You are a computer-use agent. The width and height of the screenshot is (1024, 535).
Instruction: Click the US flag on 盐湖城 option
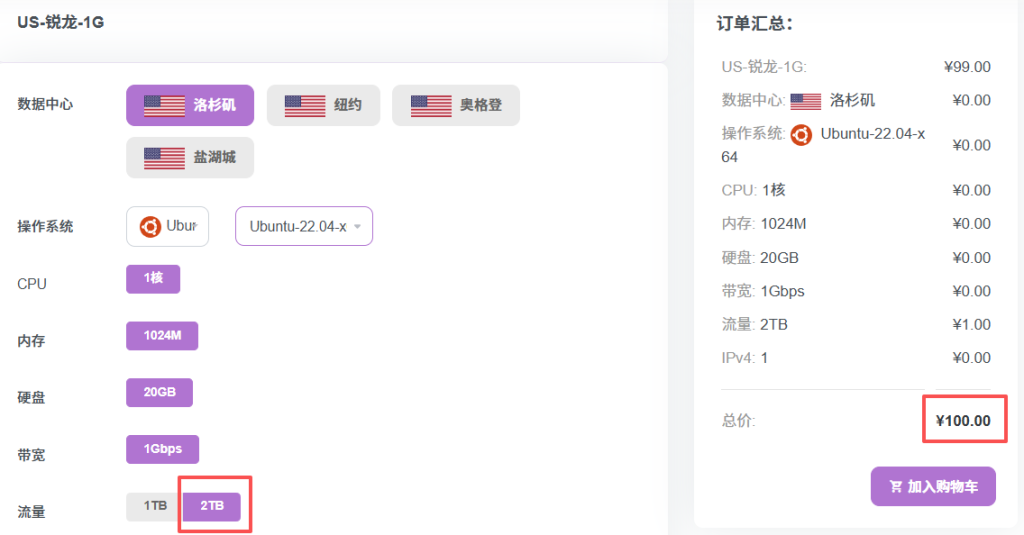(x=164, y=158)
